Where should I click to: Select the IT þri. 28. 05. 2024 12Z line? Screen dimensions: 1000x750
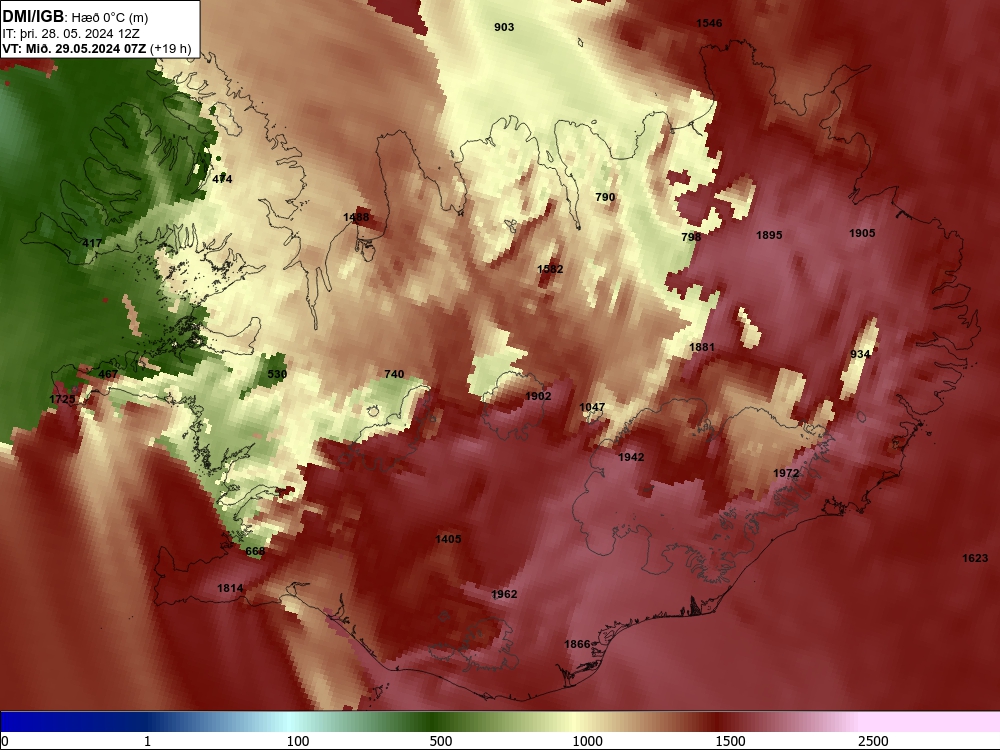(70, 34)
